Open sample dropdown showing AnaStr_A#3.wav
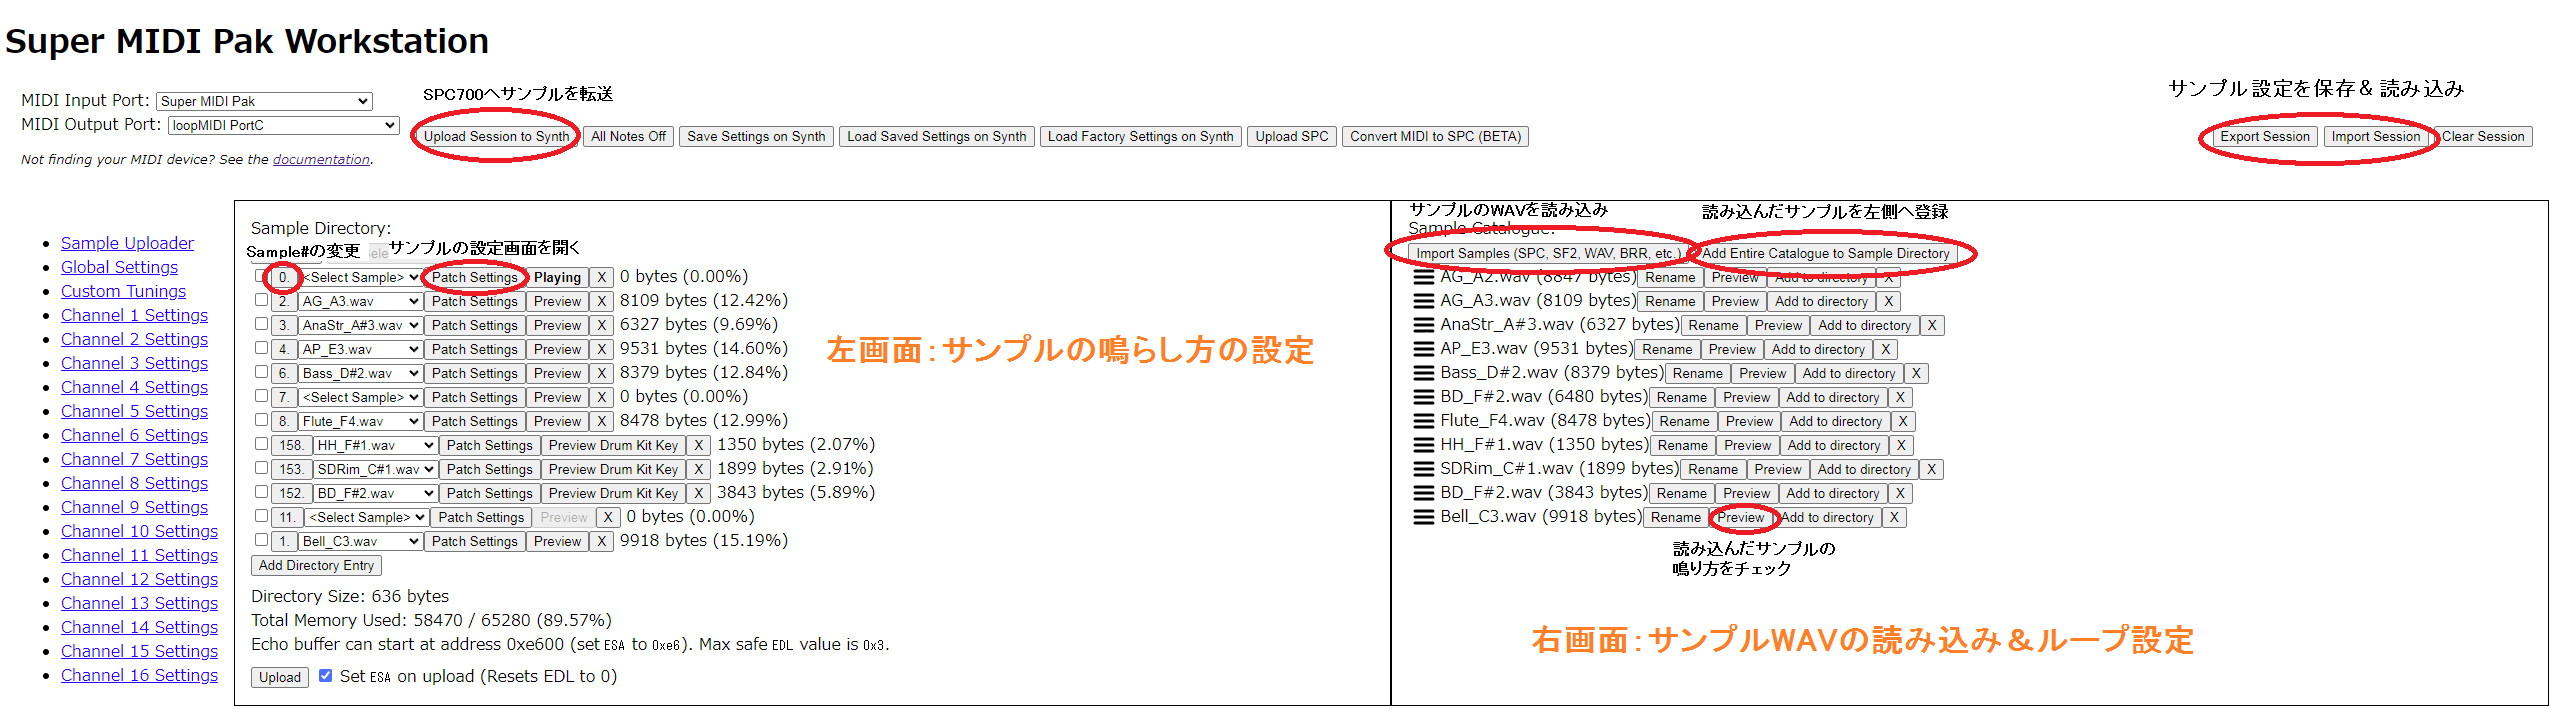 tap(360, 325)
